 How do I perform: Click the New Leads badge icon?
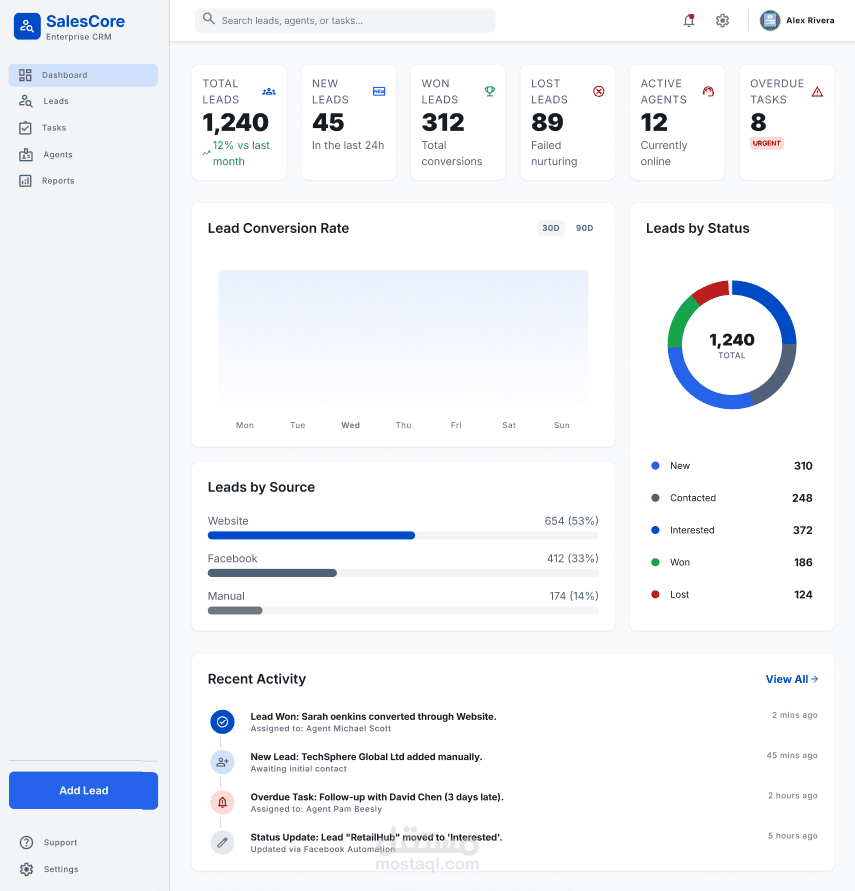tap(379, 91)
